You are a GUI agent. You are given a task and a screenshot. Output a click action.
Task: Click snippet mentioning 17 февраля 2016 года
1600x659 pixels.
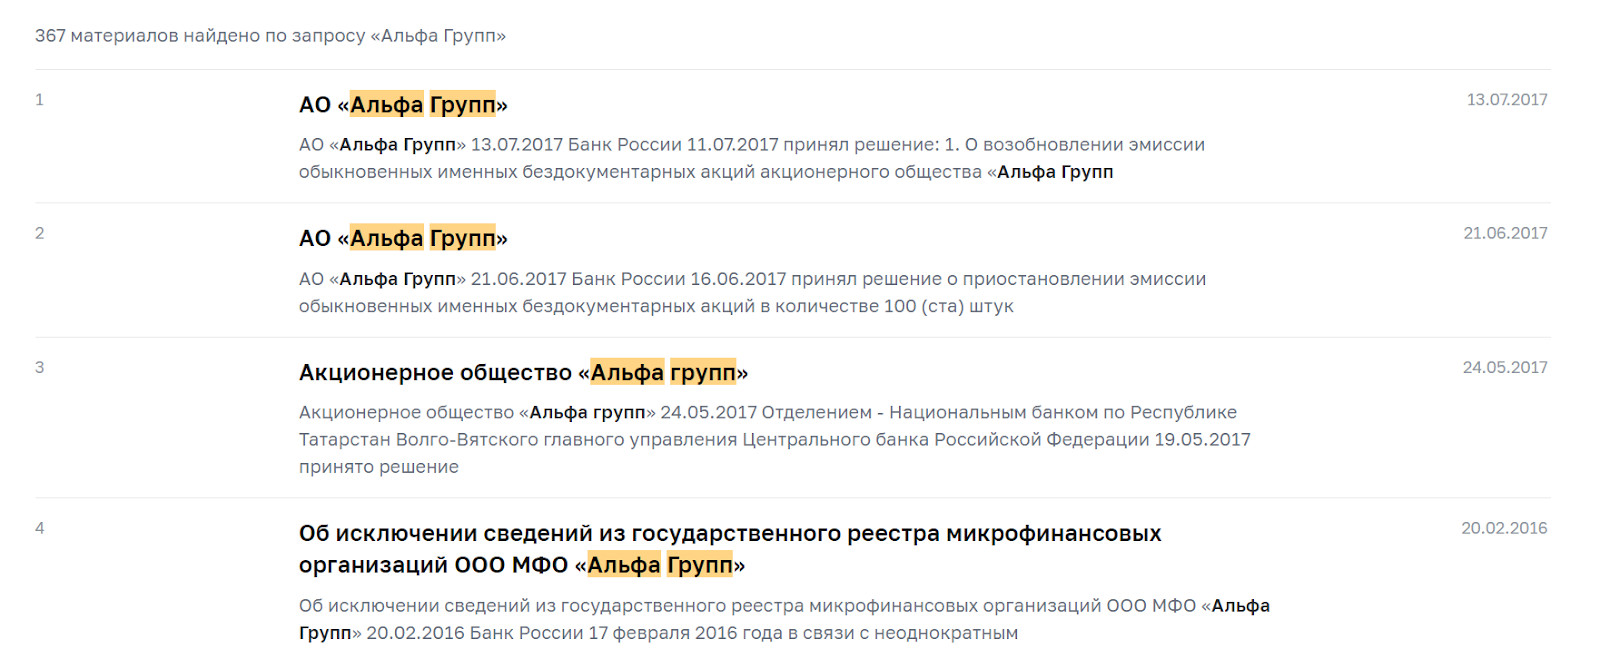[784, 619]
